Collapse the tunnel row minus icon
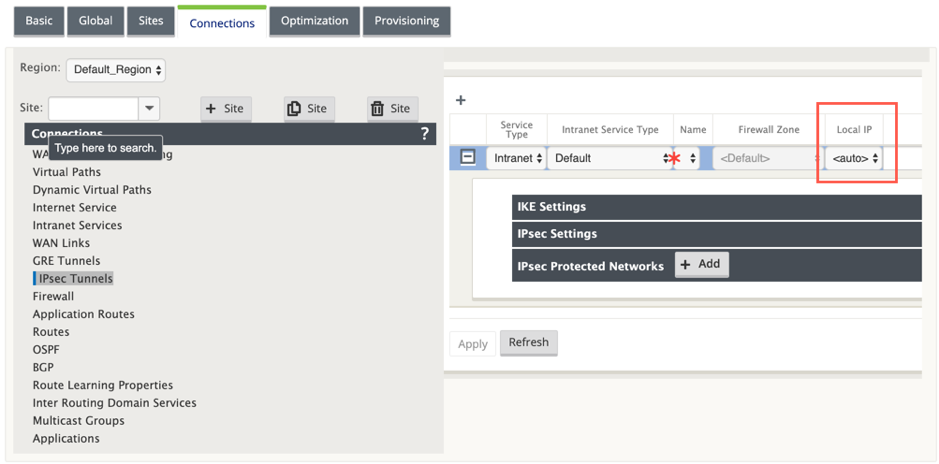The width and height of the screenshot is (939, 464). (x=467, y=157)
